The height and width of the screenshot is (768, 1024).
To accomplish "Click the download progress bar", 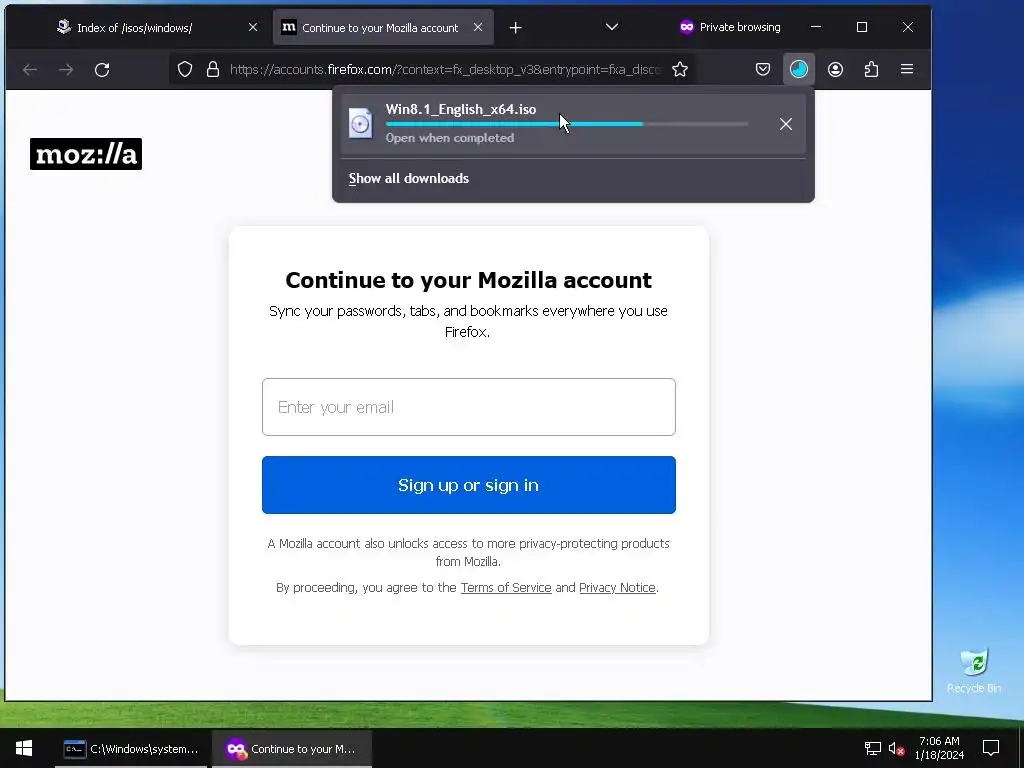I will pyautogui.click(x=566, y=123).
